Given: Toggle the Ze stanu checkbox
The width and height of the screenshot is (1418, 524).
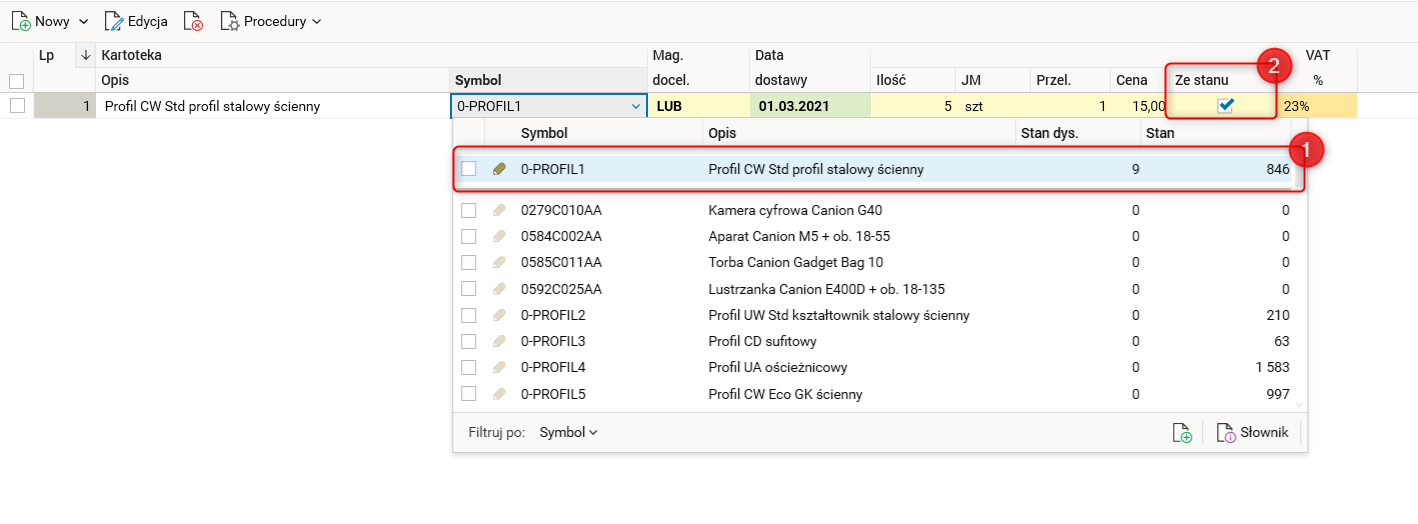Looking at the screenshot, I should (x=1225, y=106).
